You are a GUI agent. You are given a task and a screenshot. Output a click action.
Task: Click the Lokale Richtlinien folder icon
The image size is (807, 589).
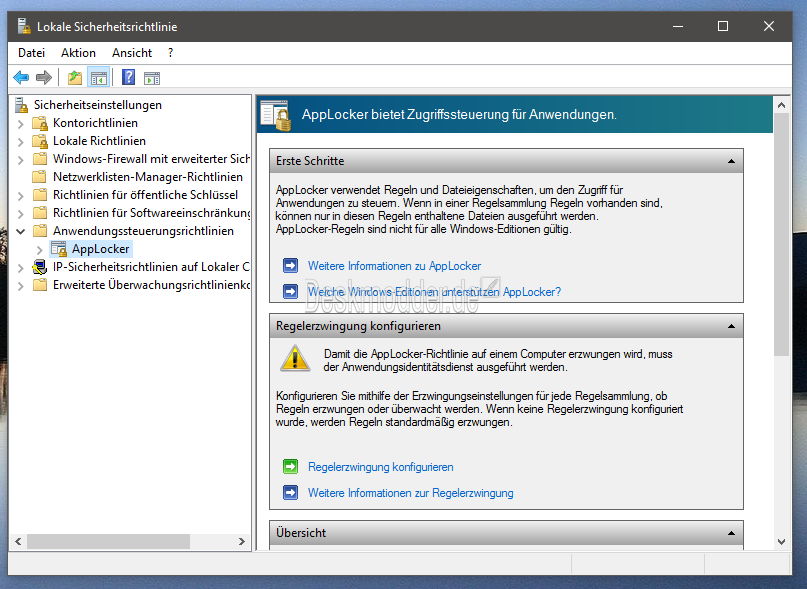point(40,141)
